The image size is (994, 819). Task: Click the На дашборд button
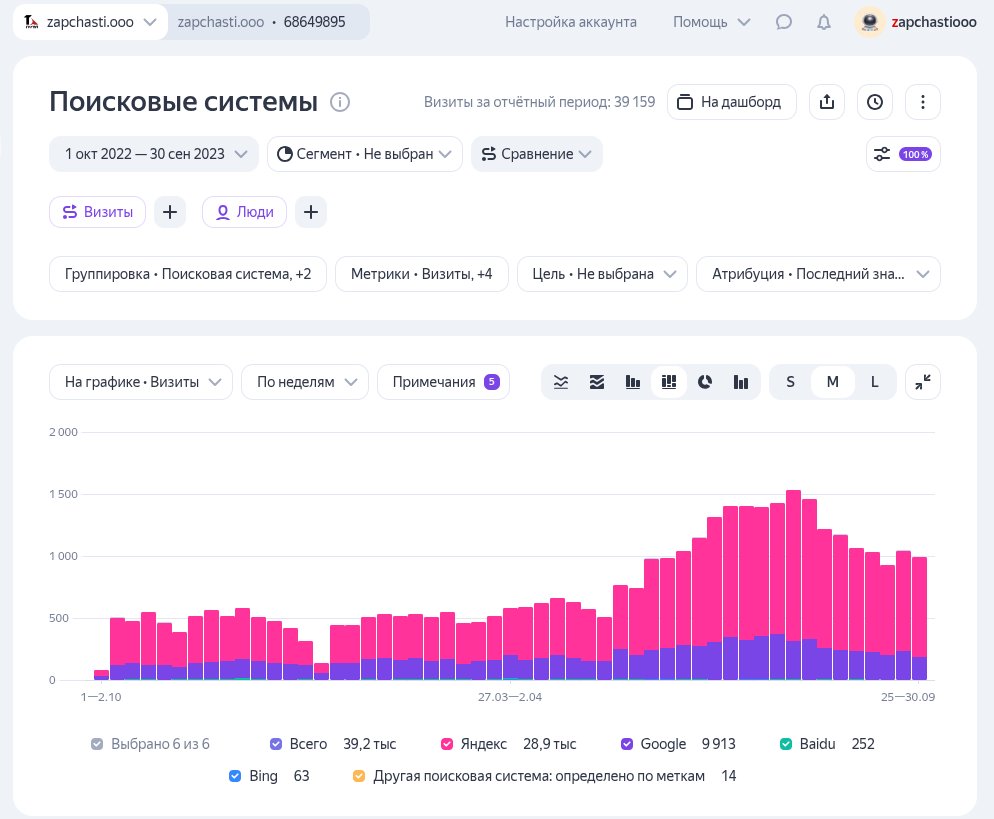(x=730, y=102)
